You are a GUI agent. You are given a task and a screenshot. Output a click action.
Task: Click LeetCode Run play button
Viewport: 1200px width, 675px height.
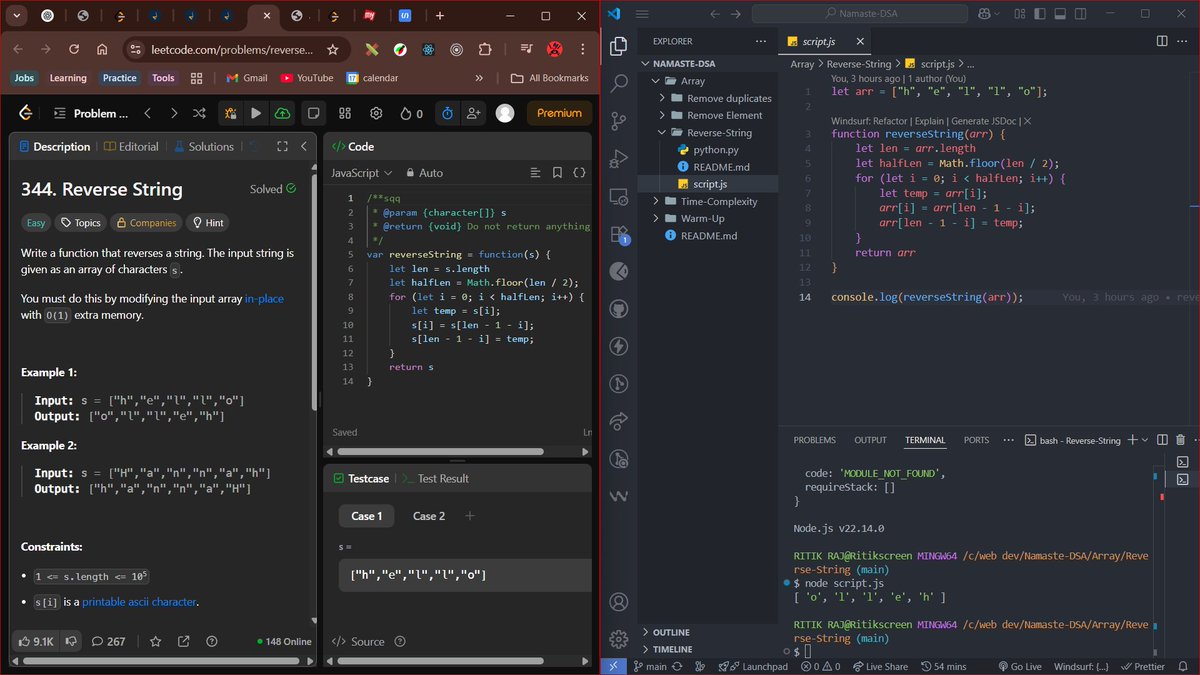pos(256,113)
